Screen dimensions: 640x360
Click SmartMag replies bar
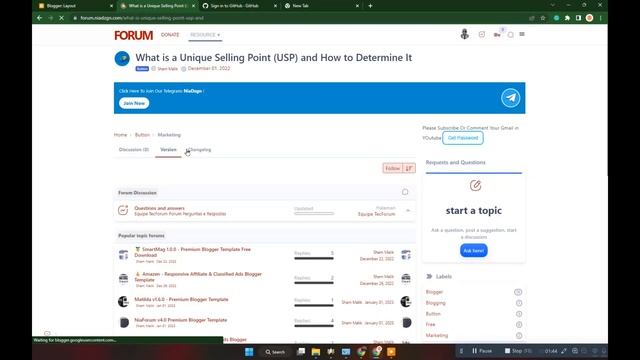(314, 258)
